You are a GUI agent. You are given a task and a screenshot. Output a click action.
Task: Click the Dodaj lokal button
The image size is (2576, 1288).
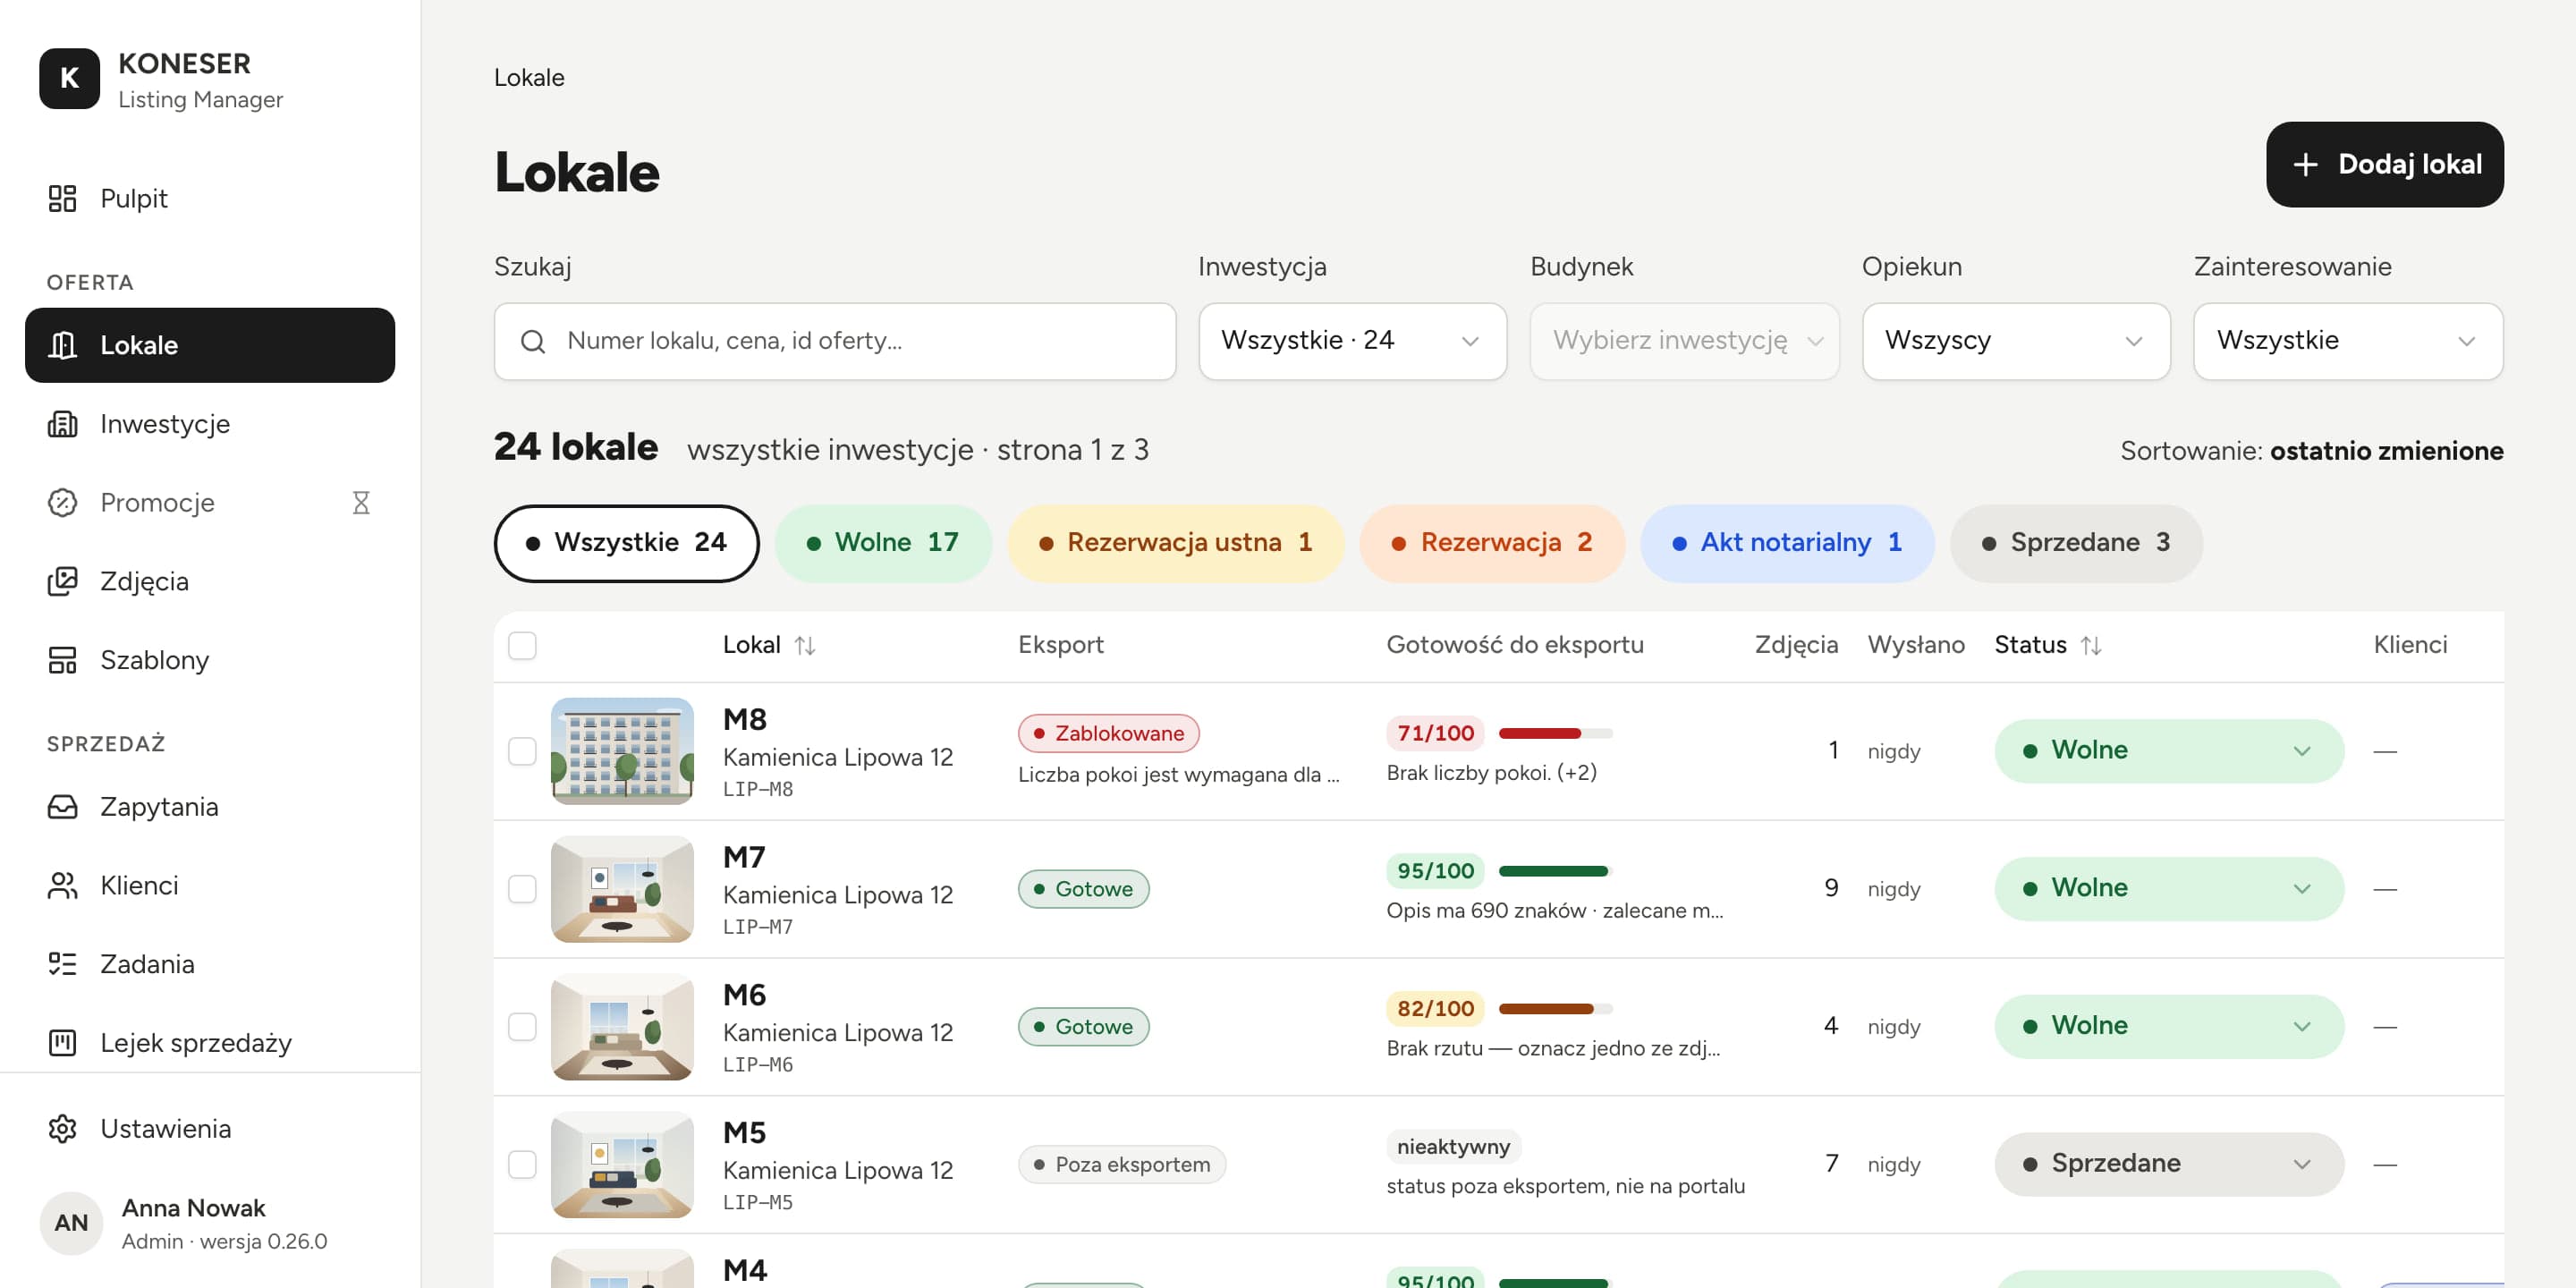click(2385, 165)
